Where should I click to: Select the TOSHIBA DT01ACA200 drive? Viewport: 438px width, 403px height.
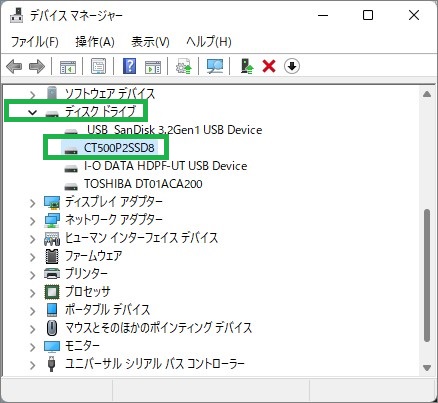click(x=143, y=184)
